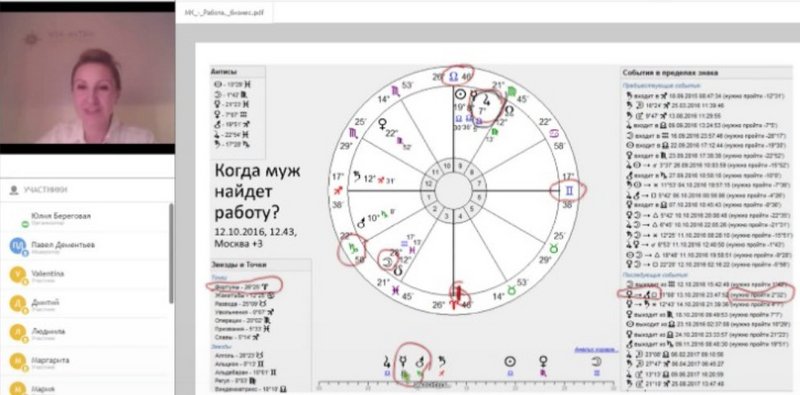
Task: Click the circled Gemini sign on the chart's right edge
Action: pyautogui.click(x=569, y=191)
